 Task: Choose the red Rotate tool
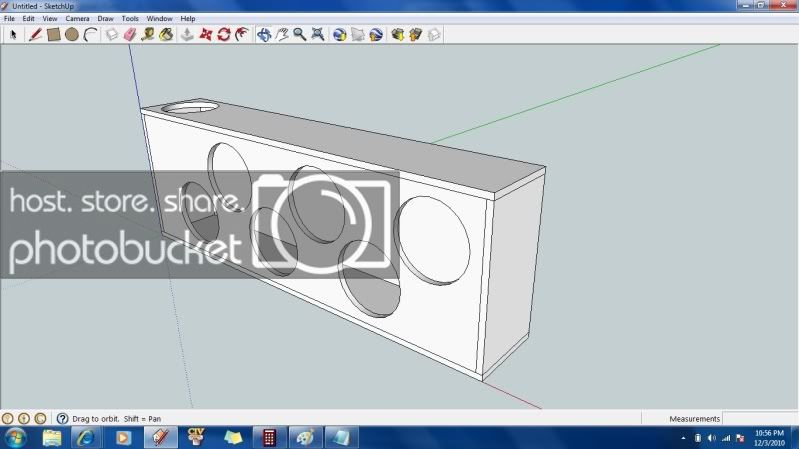pyautogui.click(x=224, y=35)
